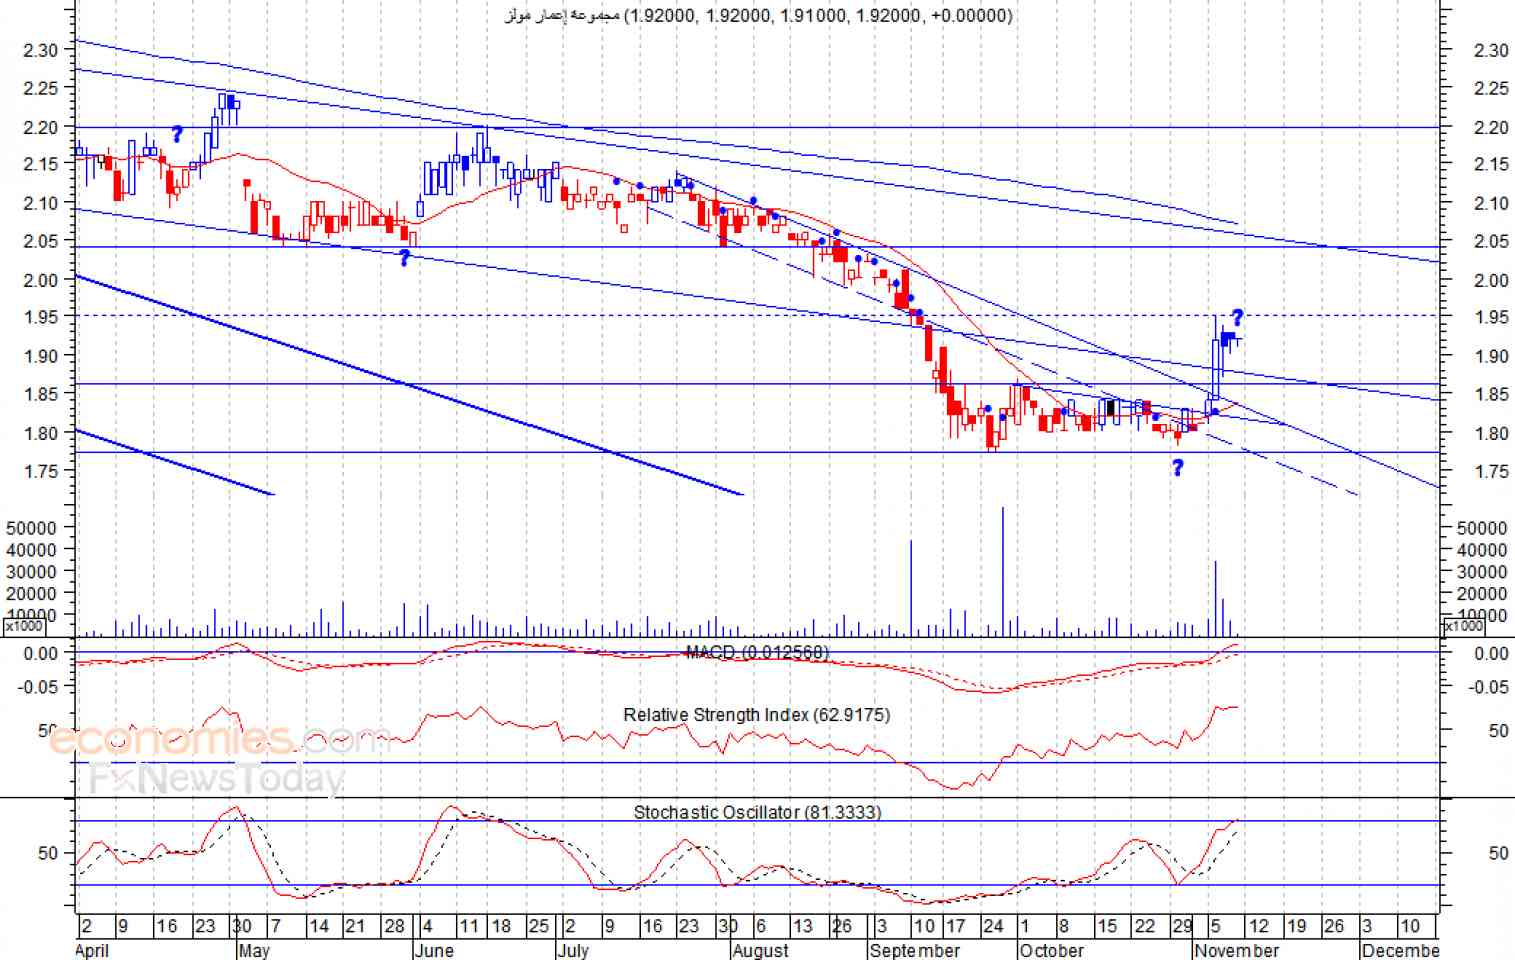Viewport: 1515px width, 960px height.
Task: Click date label 19 in November
Action: 1296,926
